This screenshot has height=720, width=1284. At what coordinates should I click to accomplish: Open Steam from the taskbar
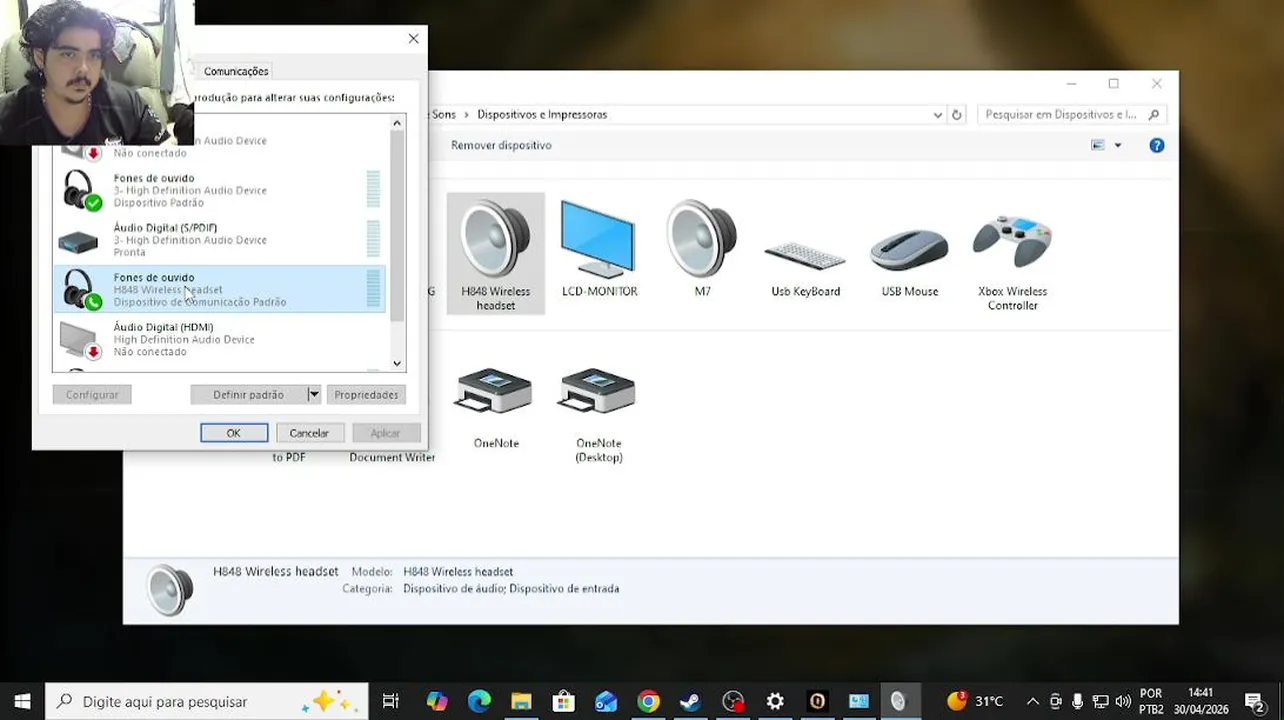coord(690,701)
